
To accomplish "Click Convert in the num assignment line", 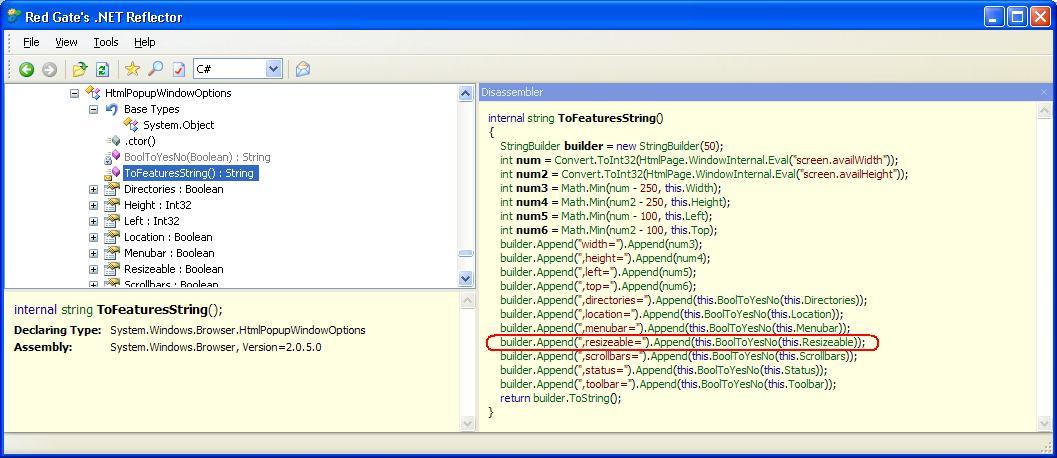I will (573, 160).
